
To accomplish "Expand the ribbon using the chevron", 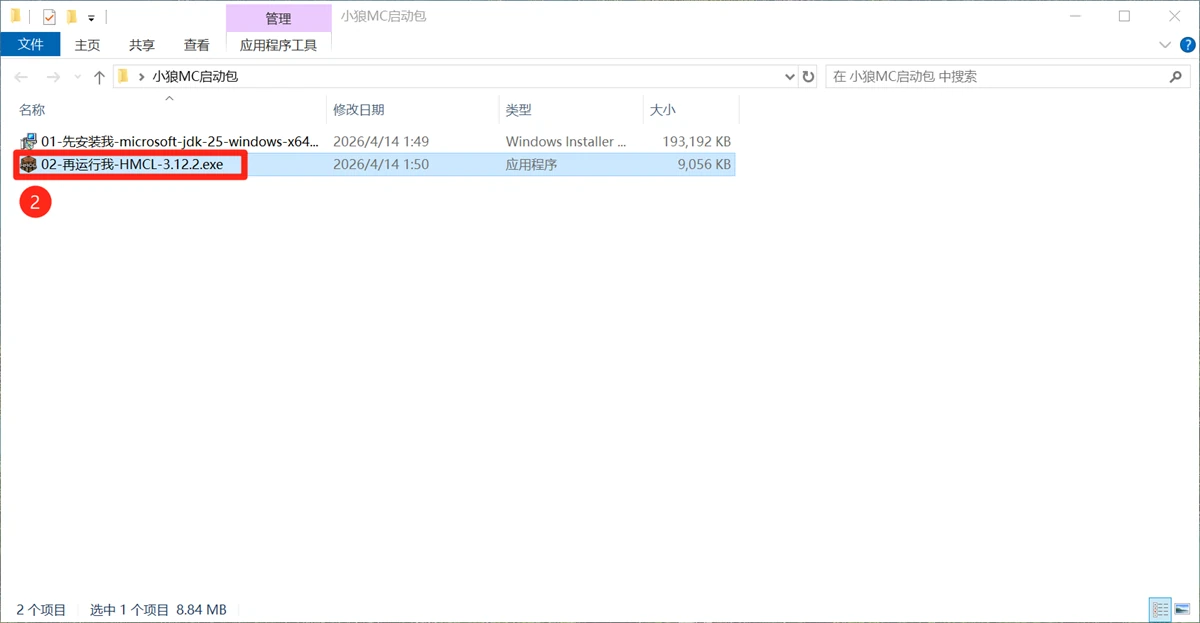I will point(1164,45).
